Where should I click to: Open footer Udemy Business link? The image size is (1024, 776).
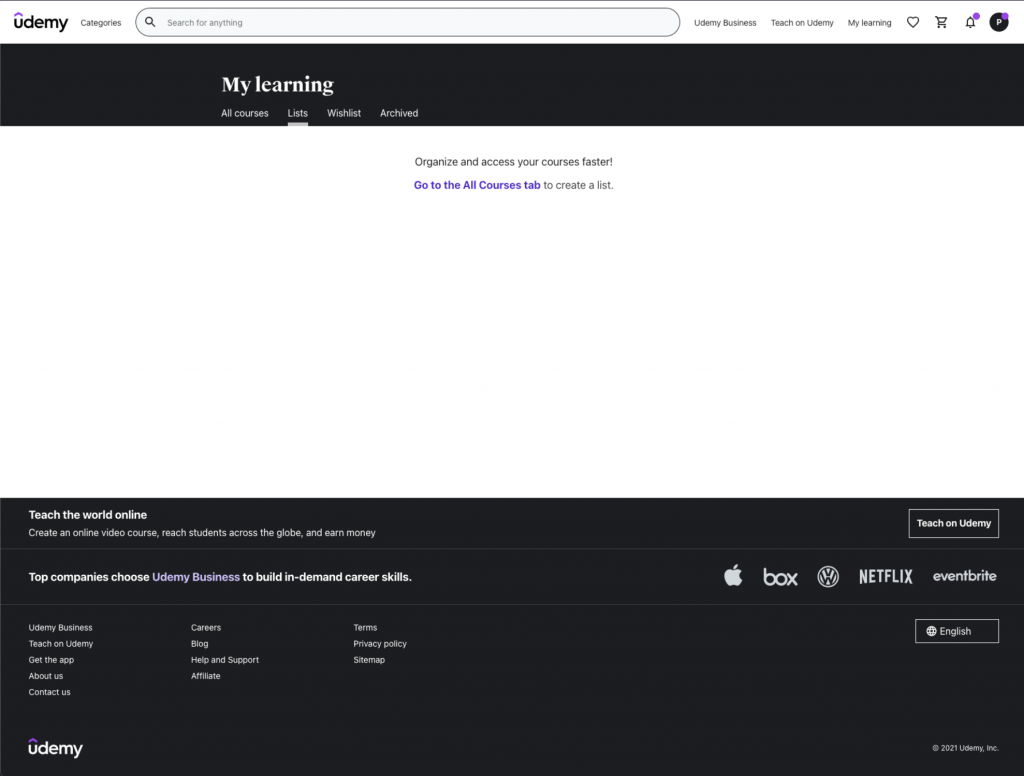tap(61, 628)
